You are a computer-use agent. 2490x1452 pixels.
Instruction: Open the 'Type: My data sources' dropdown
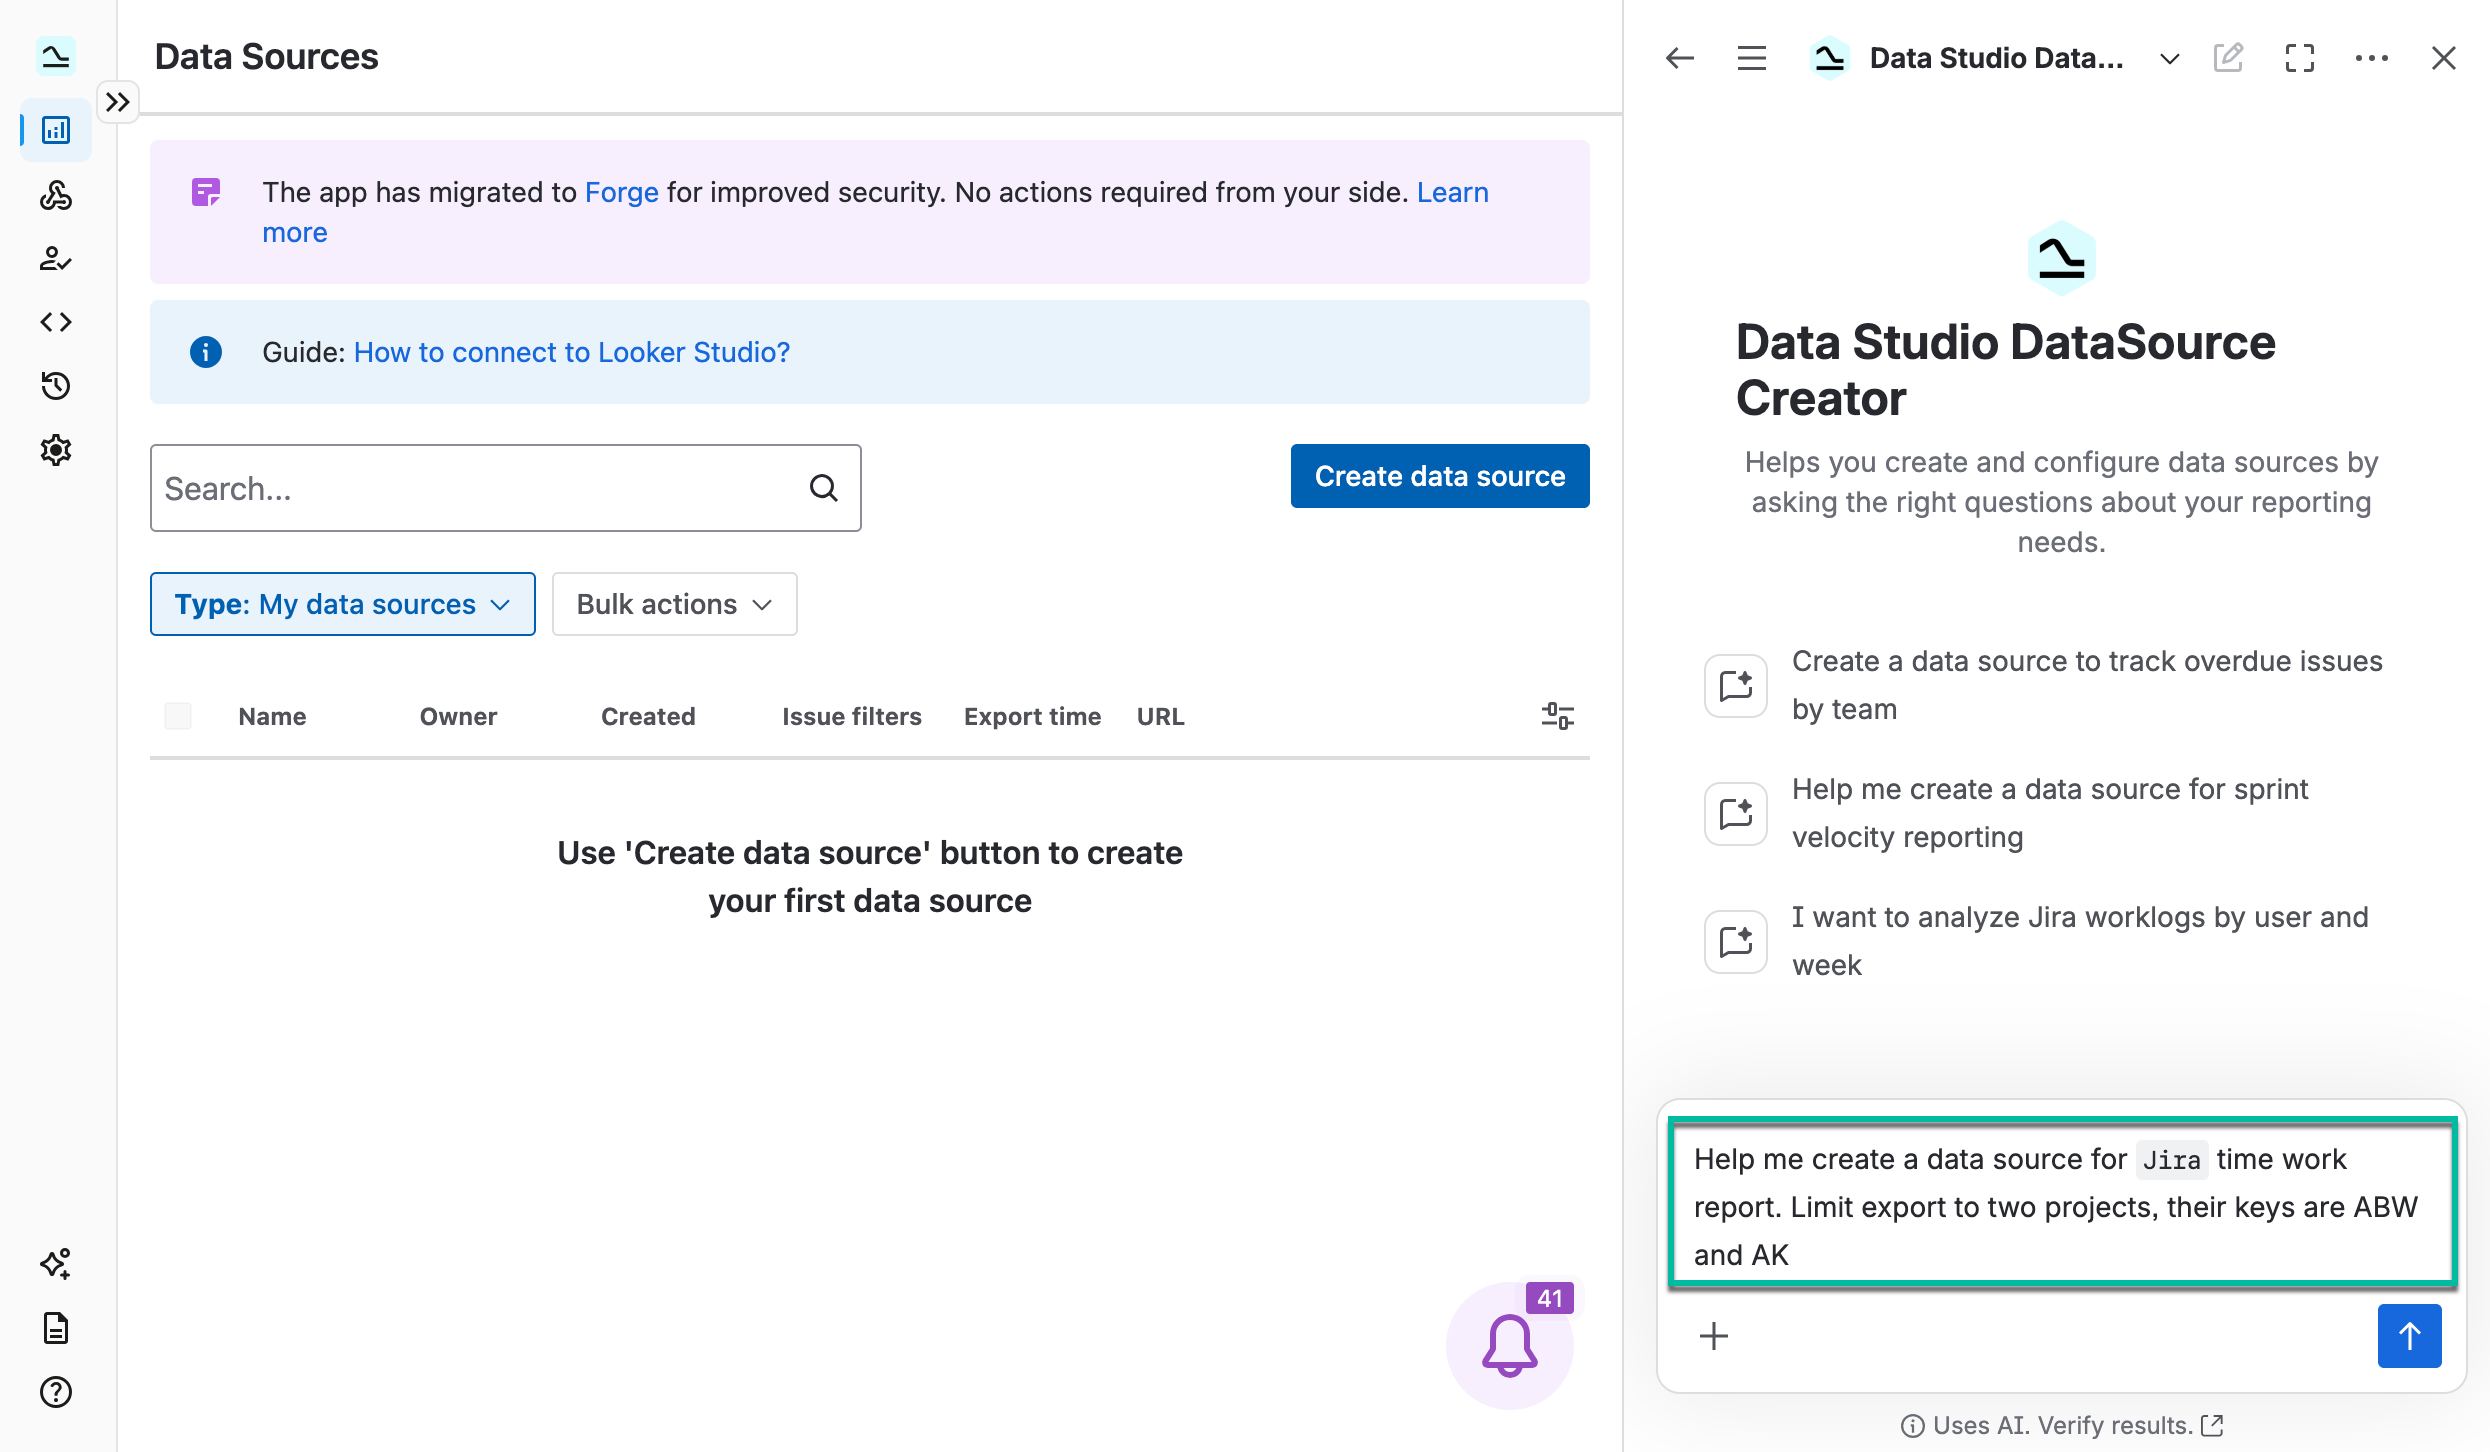343,604
